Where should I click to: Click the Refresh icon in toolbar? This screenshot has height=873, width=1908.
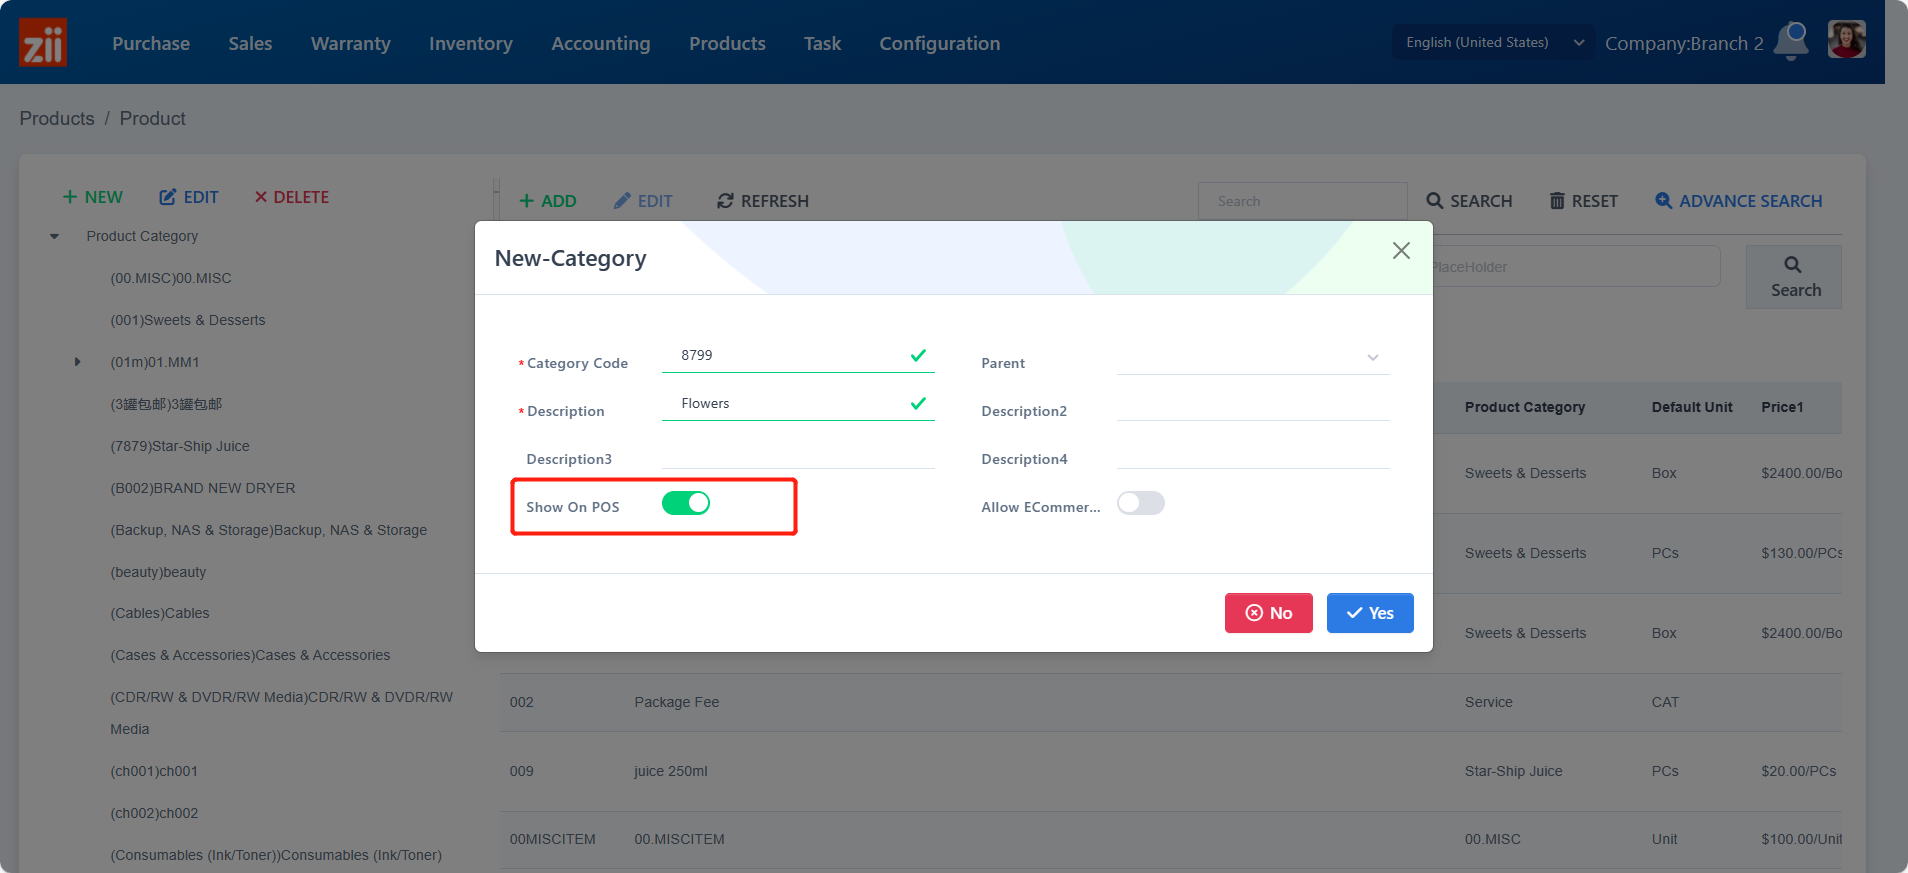click(725, 201)
